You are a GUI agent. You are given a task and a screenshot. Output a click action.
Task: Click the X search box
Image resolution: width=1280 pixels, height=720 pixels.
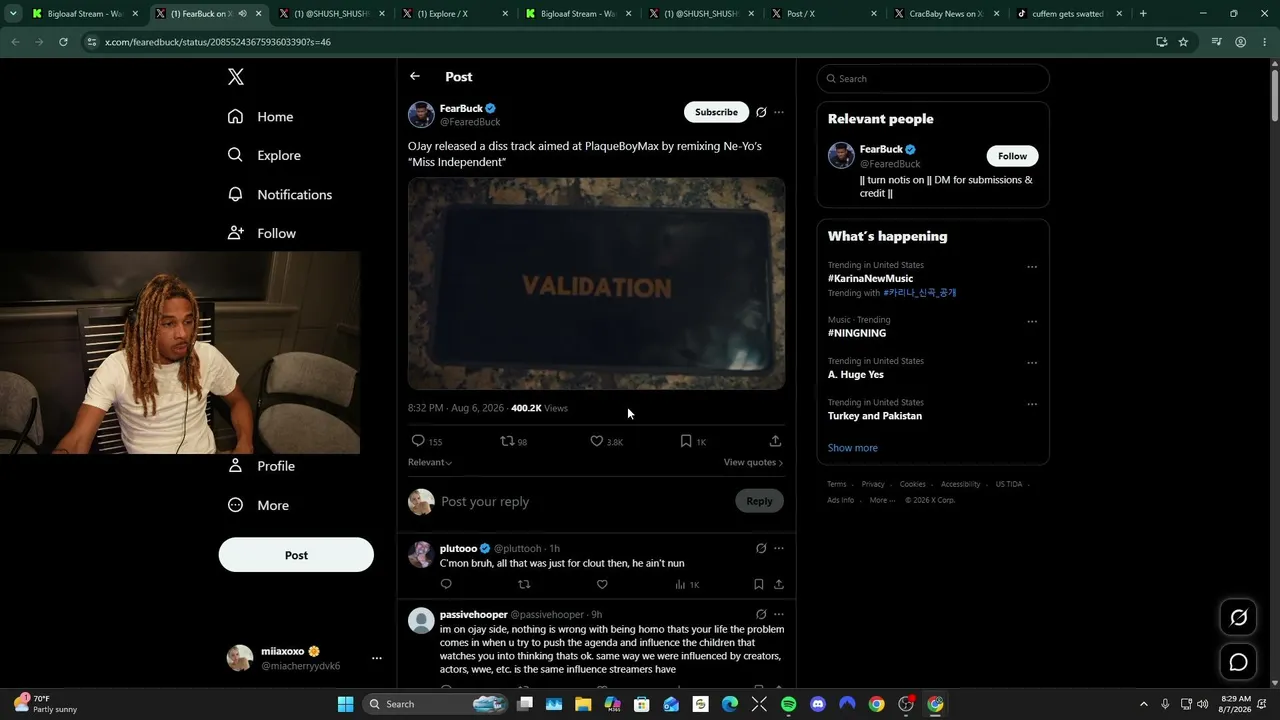933,79
